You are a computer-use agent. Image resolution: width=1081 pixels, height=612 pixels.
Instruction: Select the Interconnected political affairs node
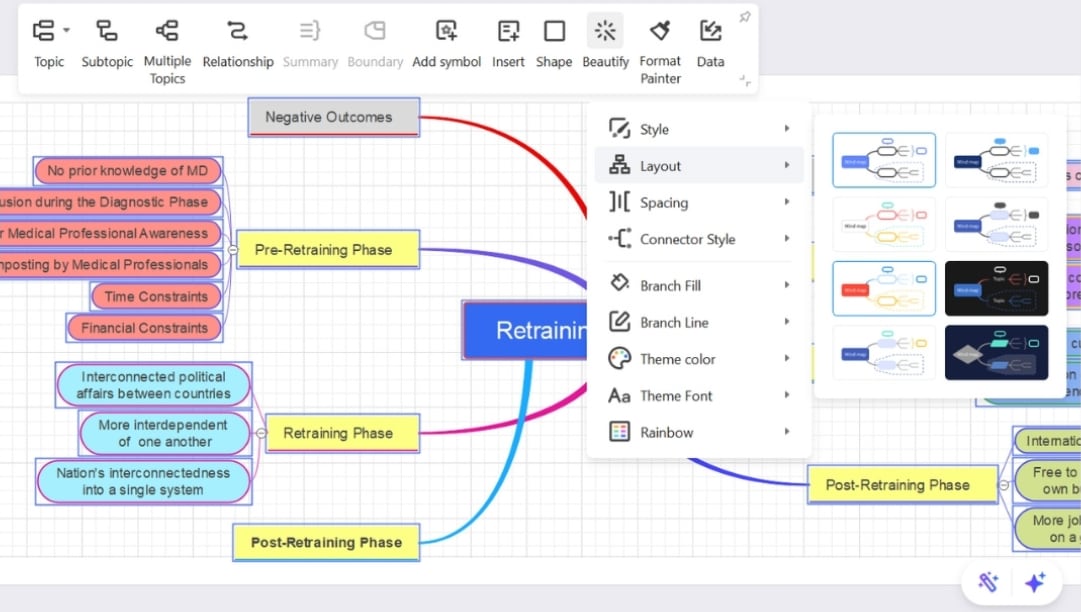pyautogui.click(x=153, y=385)
